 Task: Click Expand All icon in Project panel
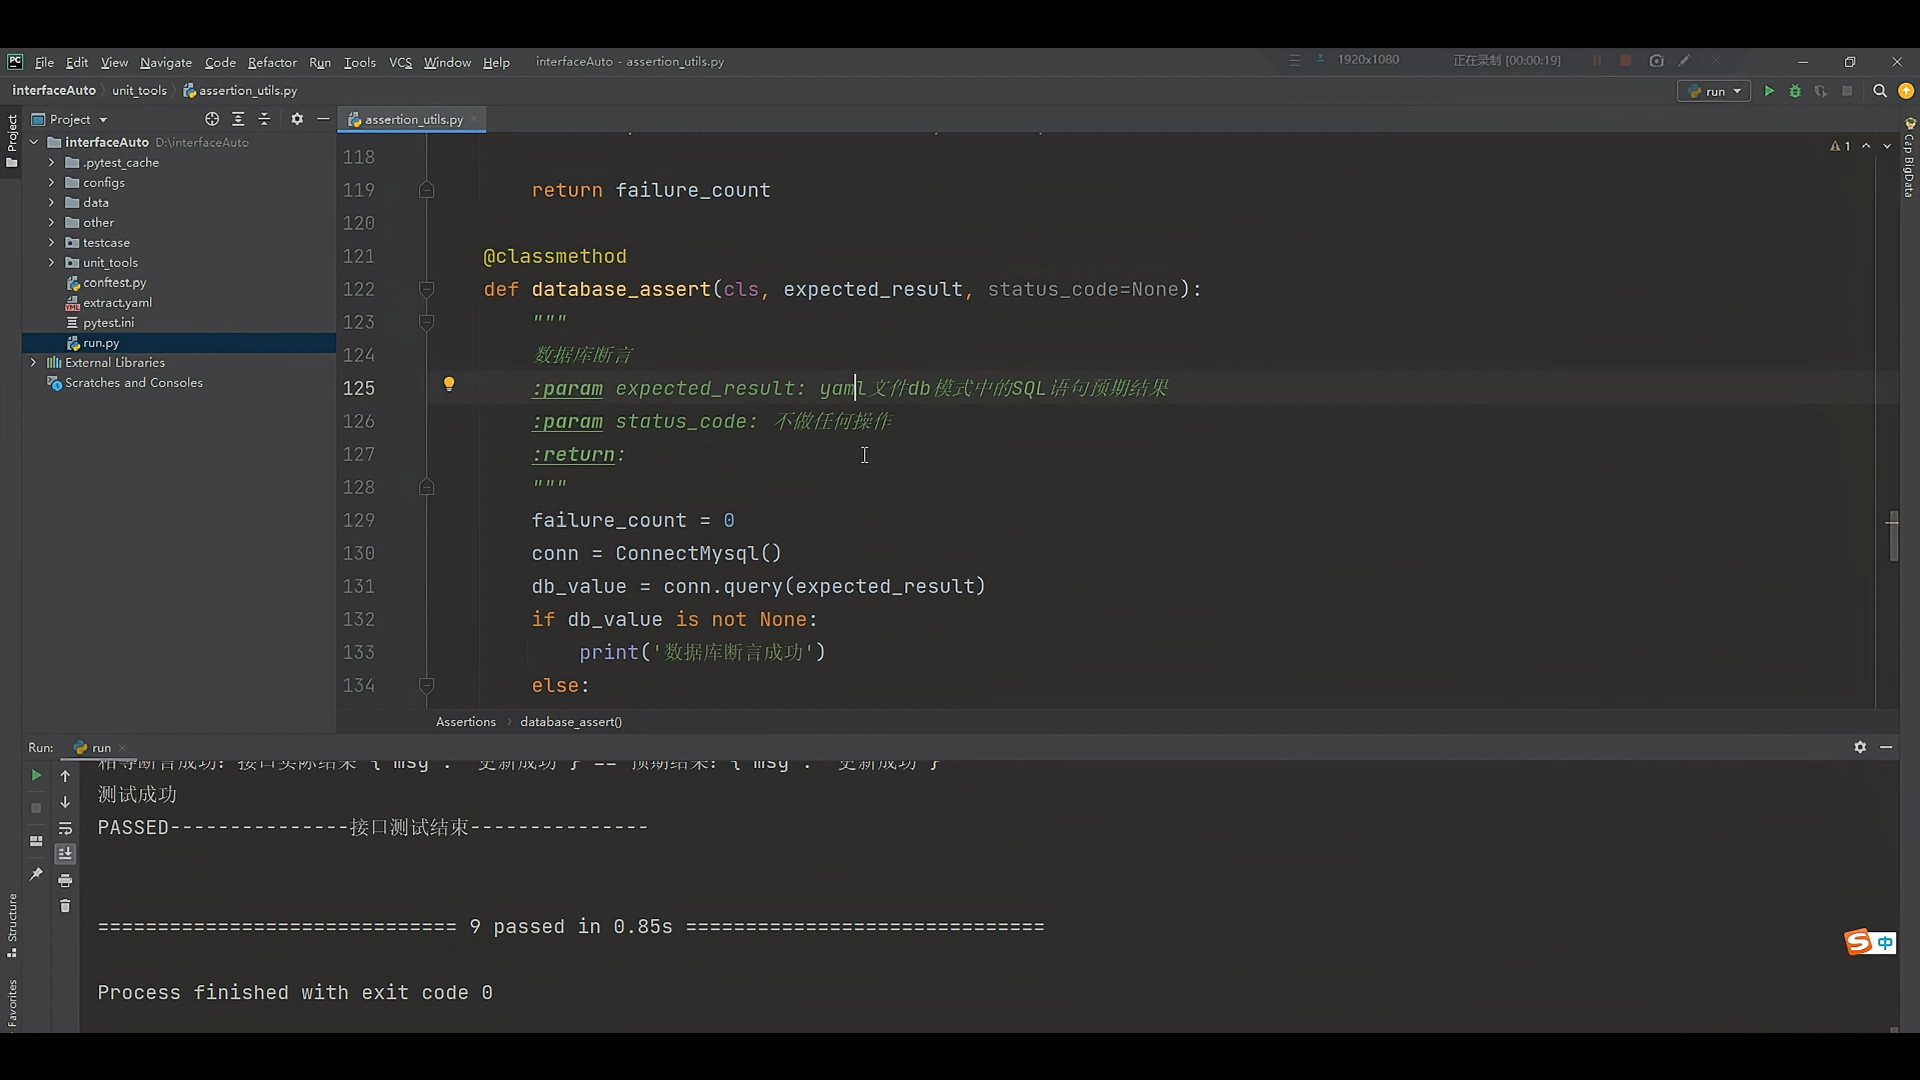point(238,119)
